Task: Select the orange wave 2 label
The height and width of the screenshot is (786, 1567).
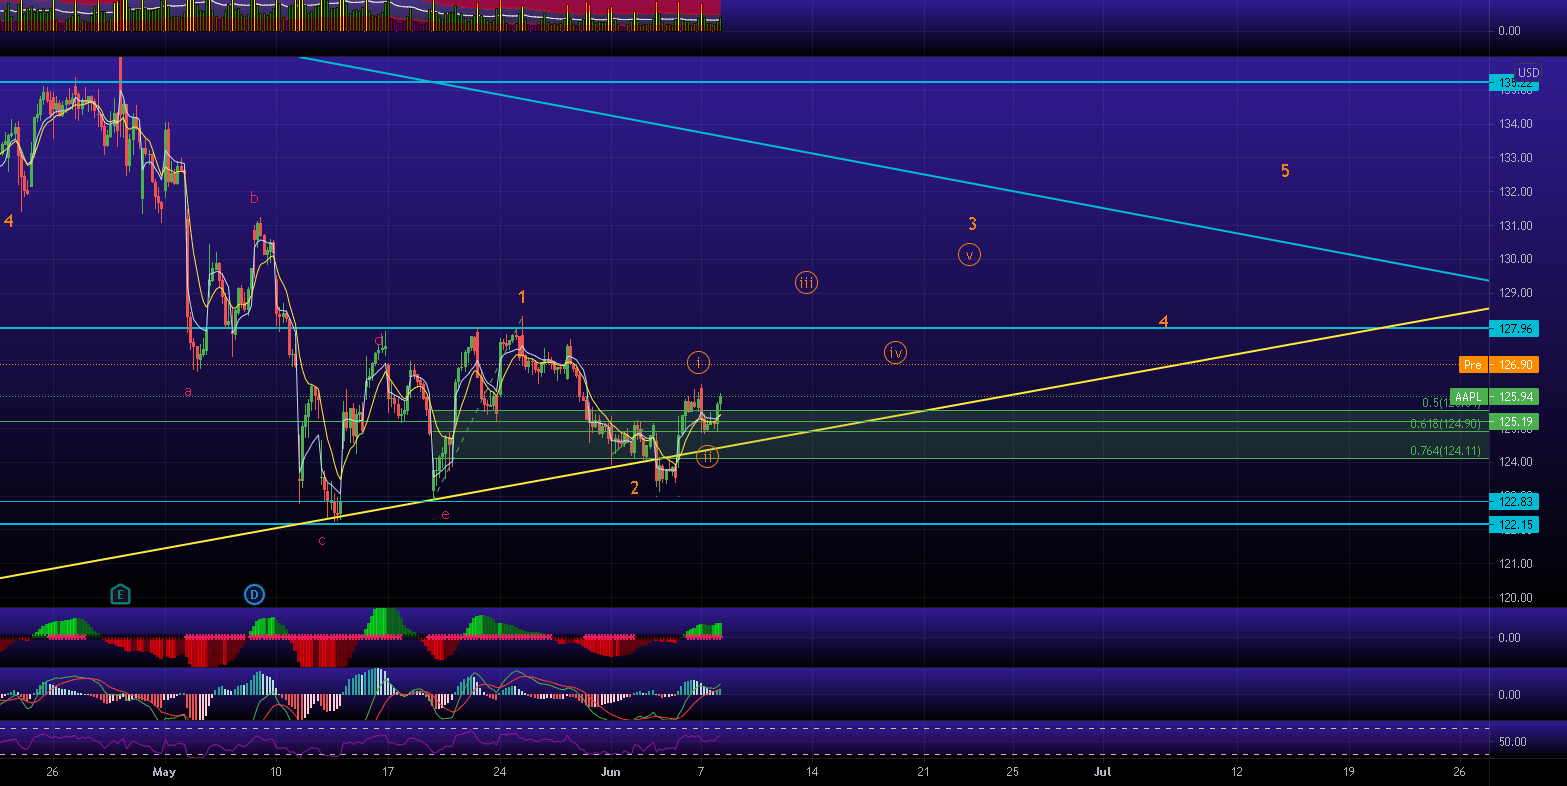Action: coord(634,488)
